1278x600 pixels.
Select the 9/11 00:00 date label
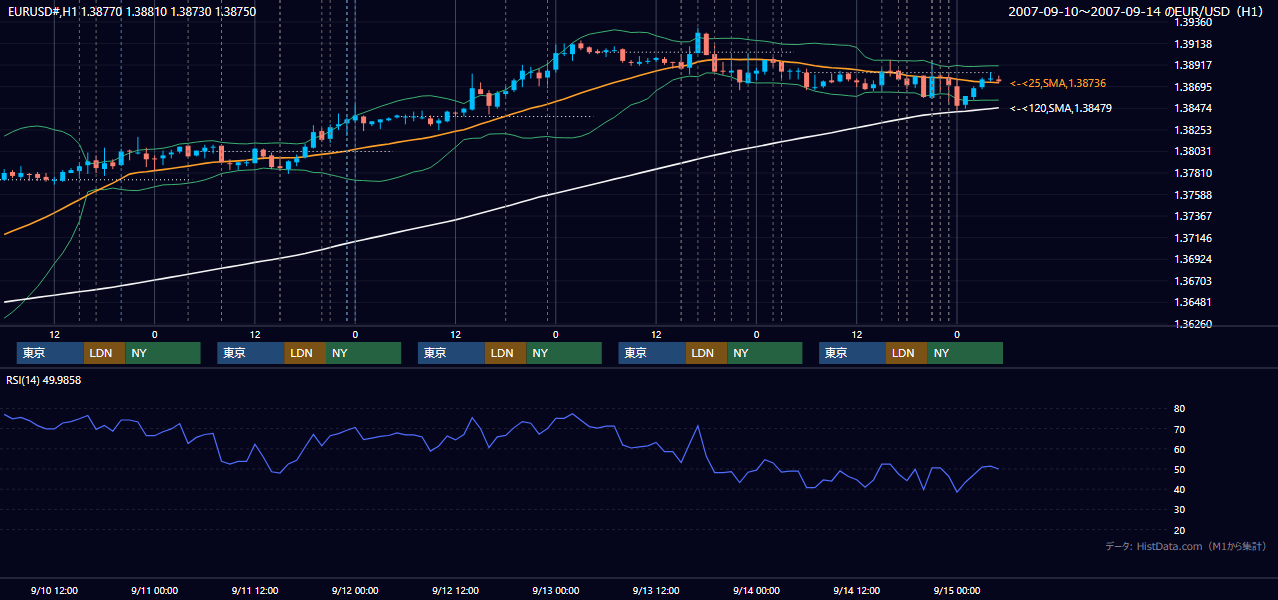click(154, 590)
